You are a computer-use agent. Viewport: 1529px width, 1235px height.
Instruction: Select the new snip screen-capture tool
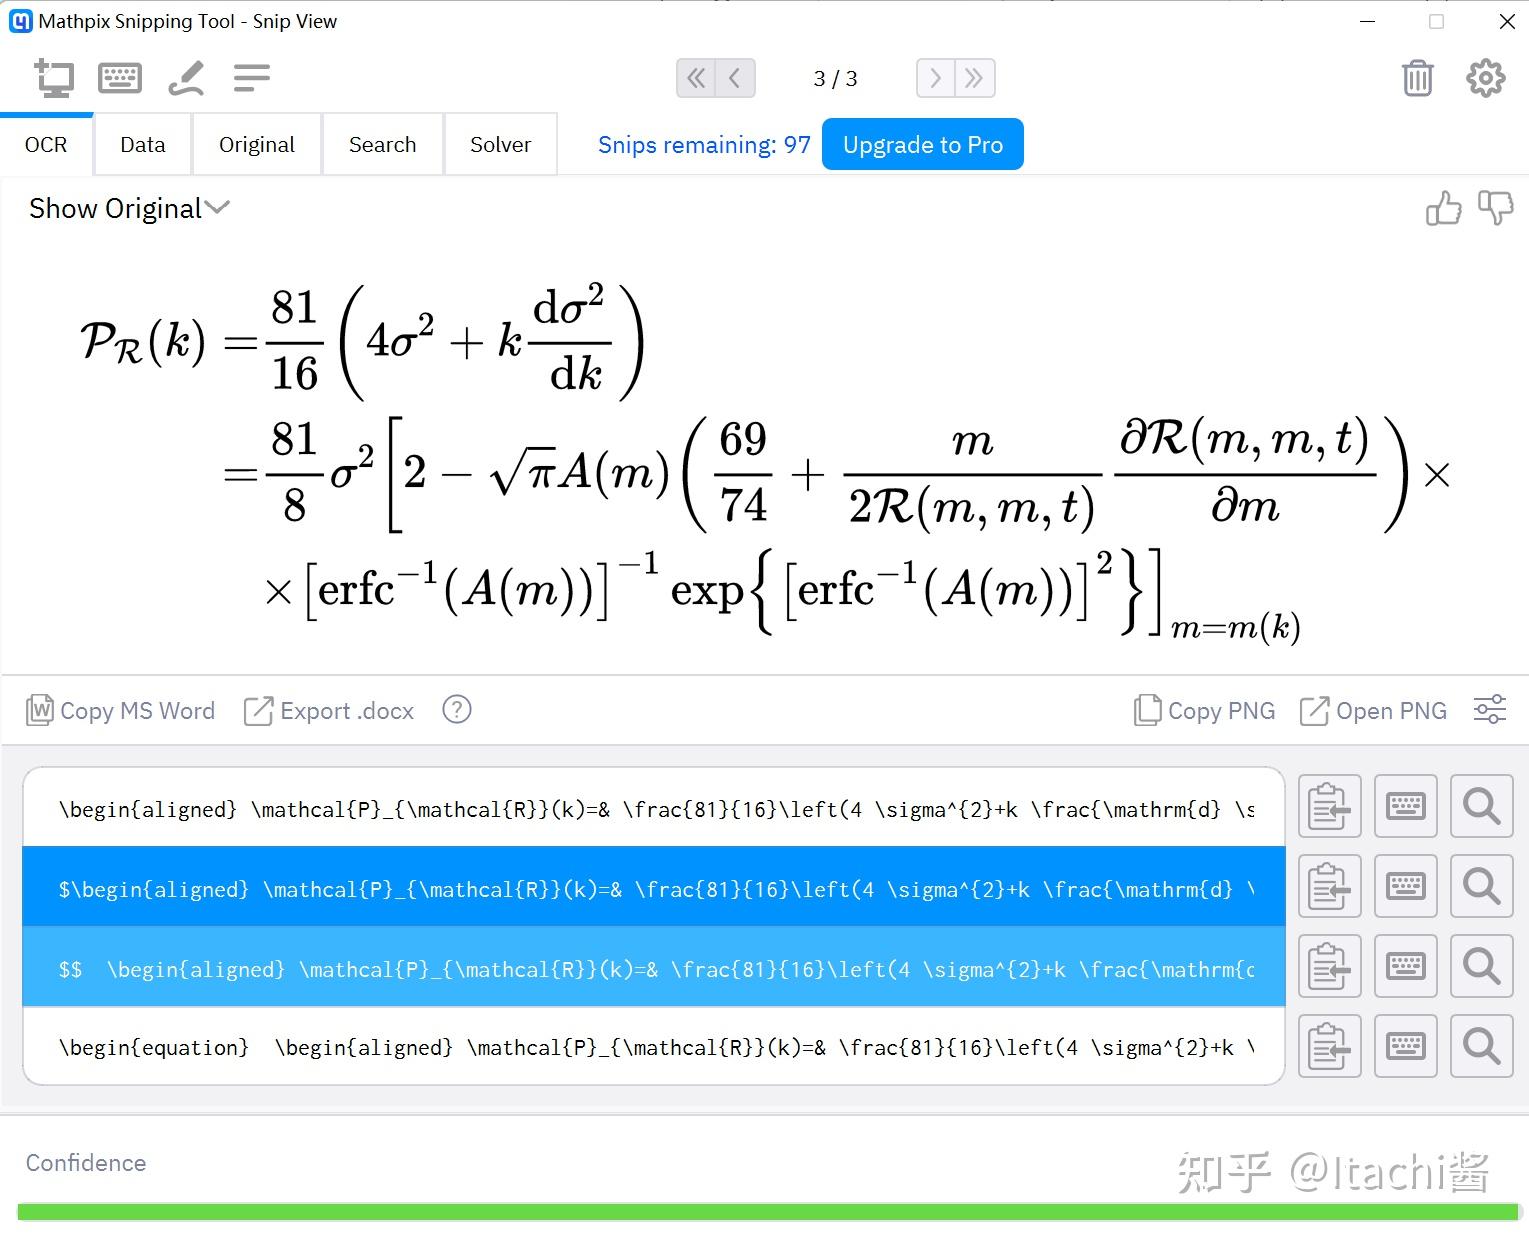tap(56, 77)
